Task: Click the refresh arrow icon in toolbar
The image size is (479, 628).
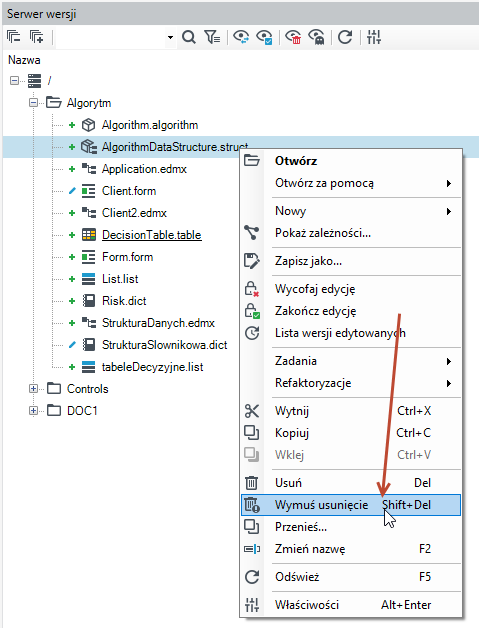Action: pos(345,37)
